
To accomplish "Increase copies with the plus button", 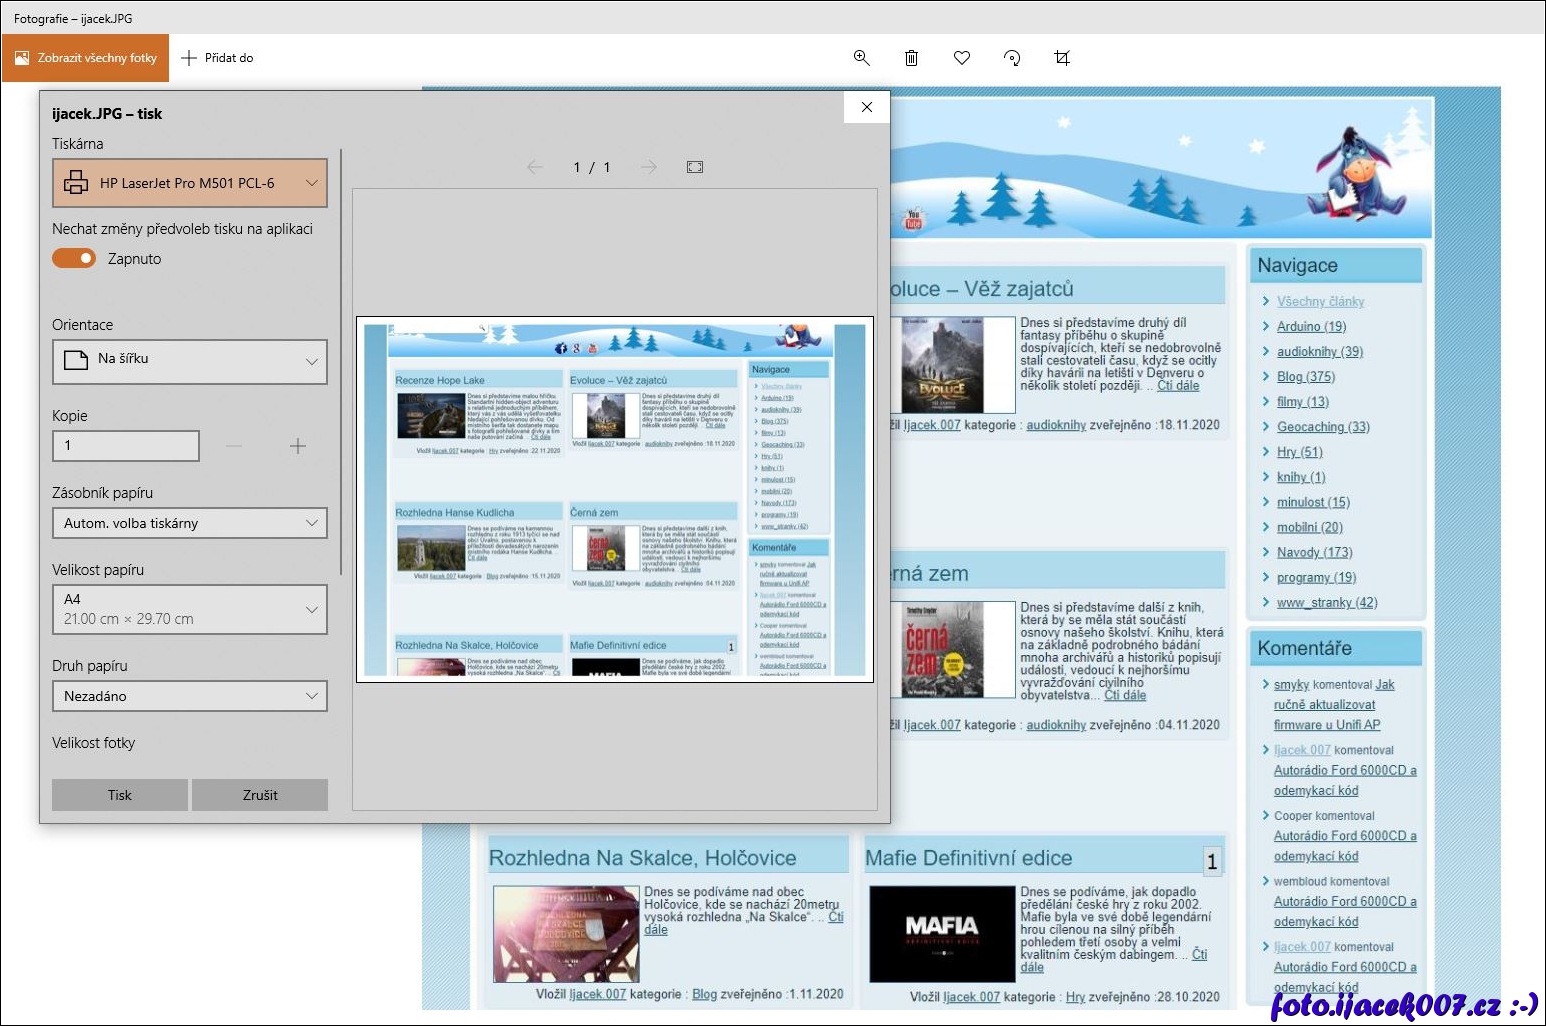I will click(x=298, y=446).
